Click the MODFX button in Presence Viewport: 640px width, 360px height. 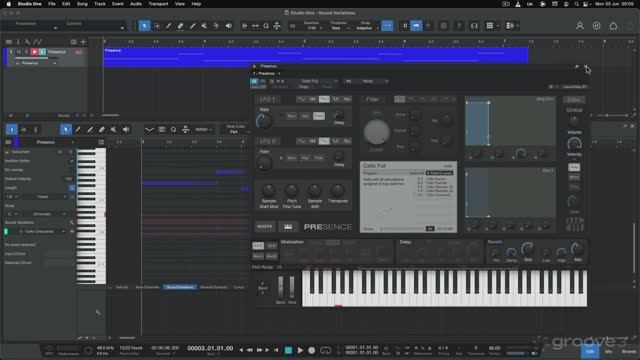pos(265,227)
